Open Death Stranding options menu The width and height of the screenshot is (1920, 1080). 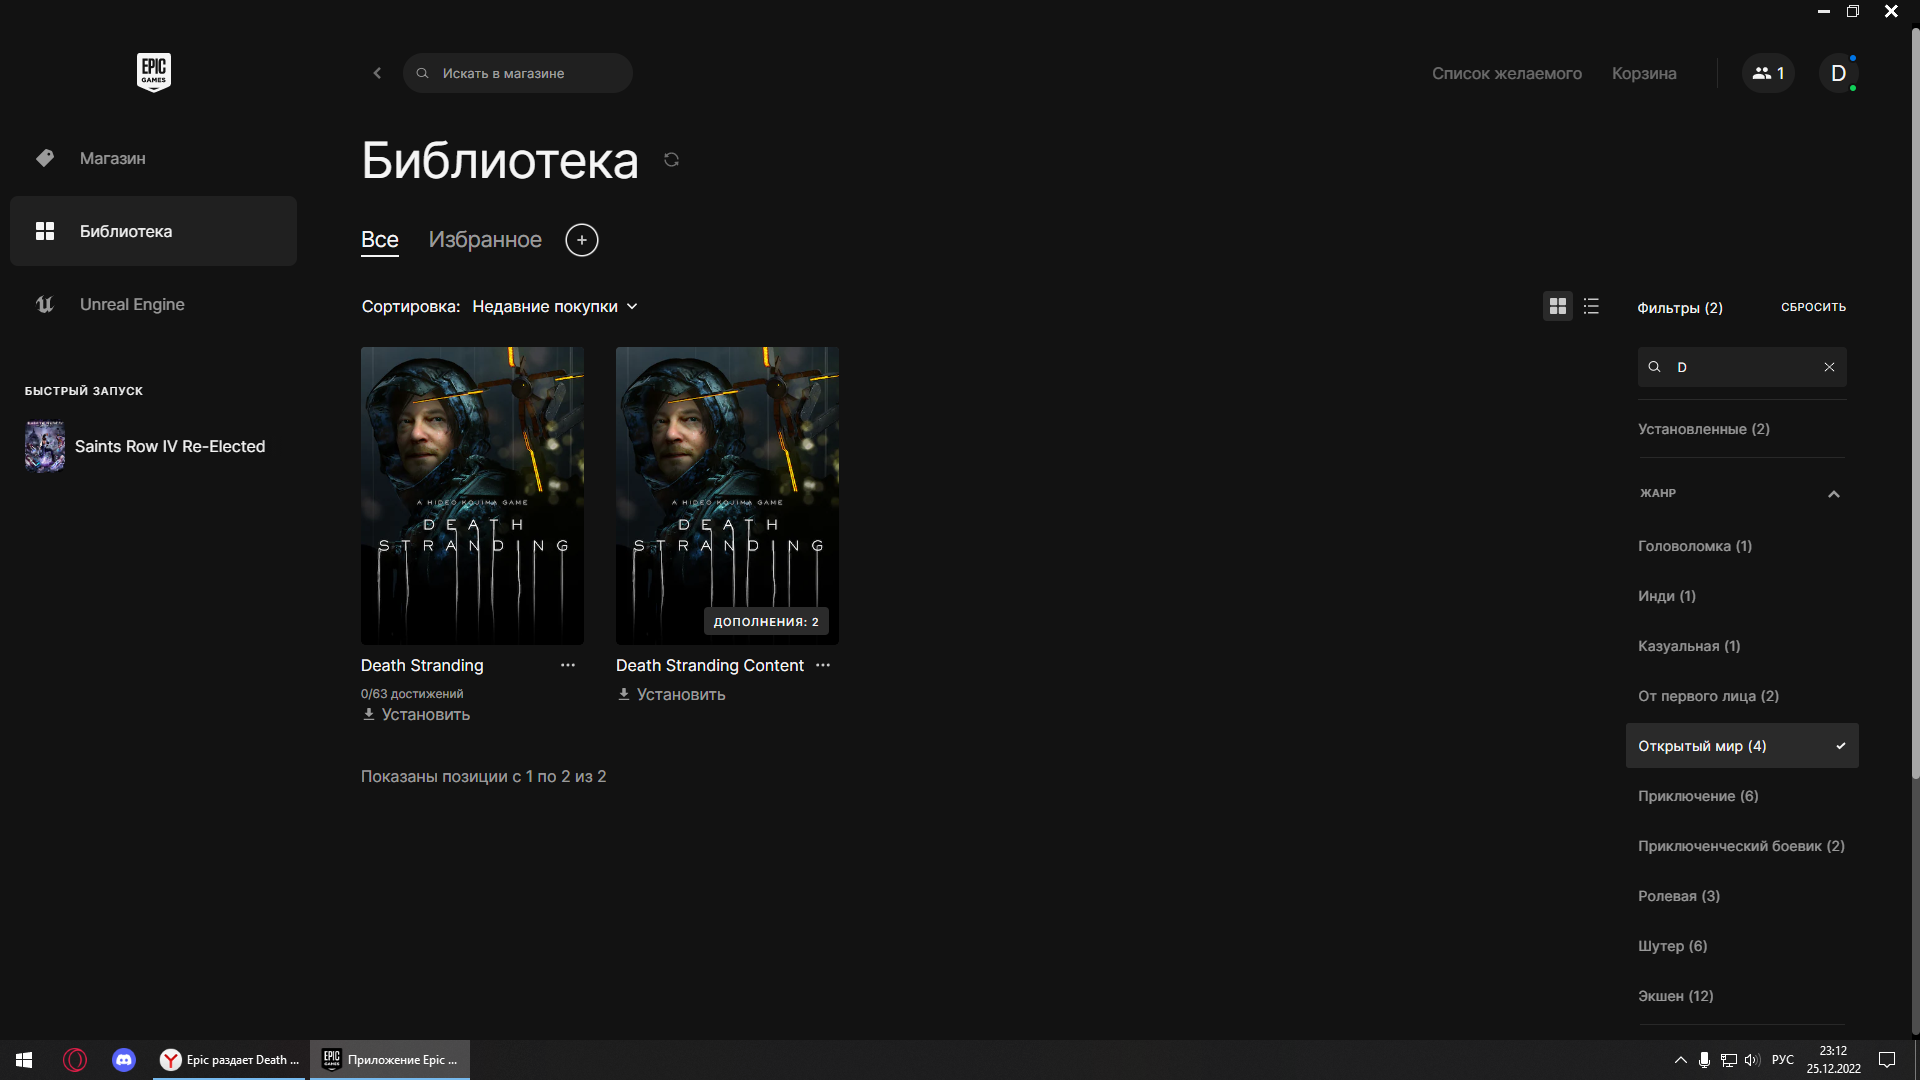point(568,665)
